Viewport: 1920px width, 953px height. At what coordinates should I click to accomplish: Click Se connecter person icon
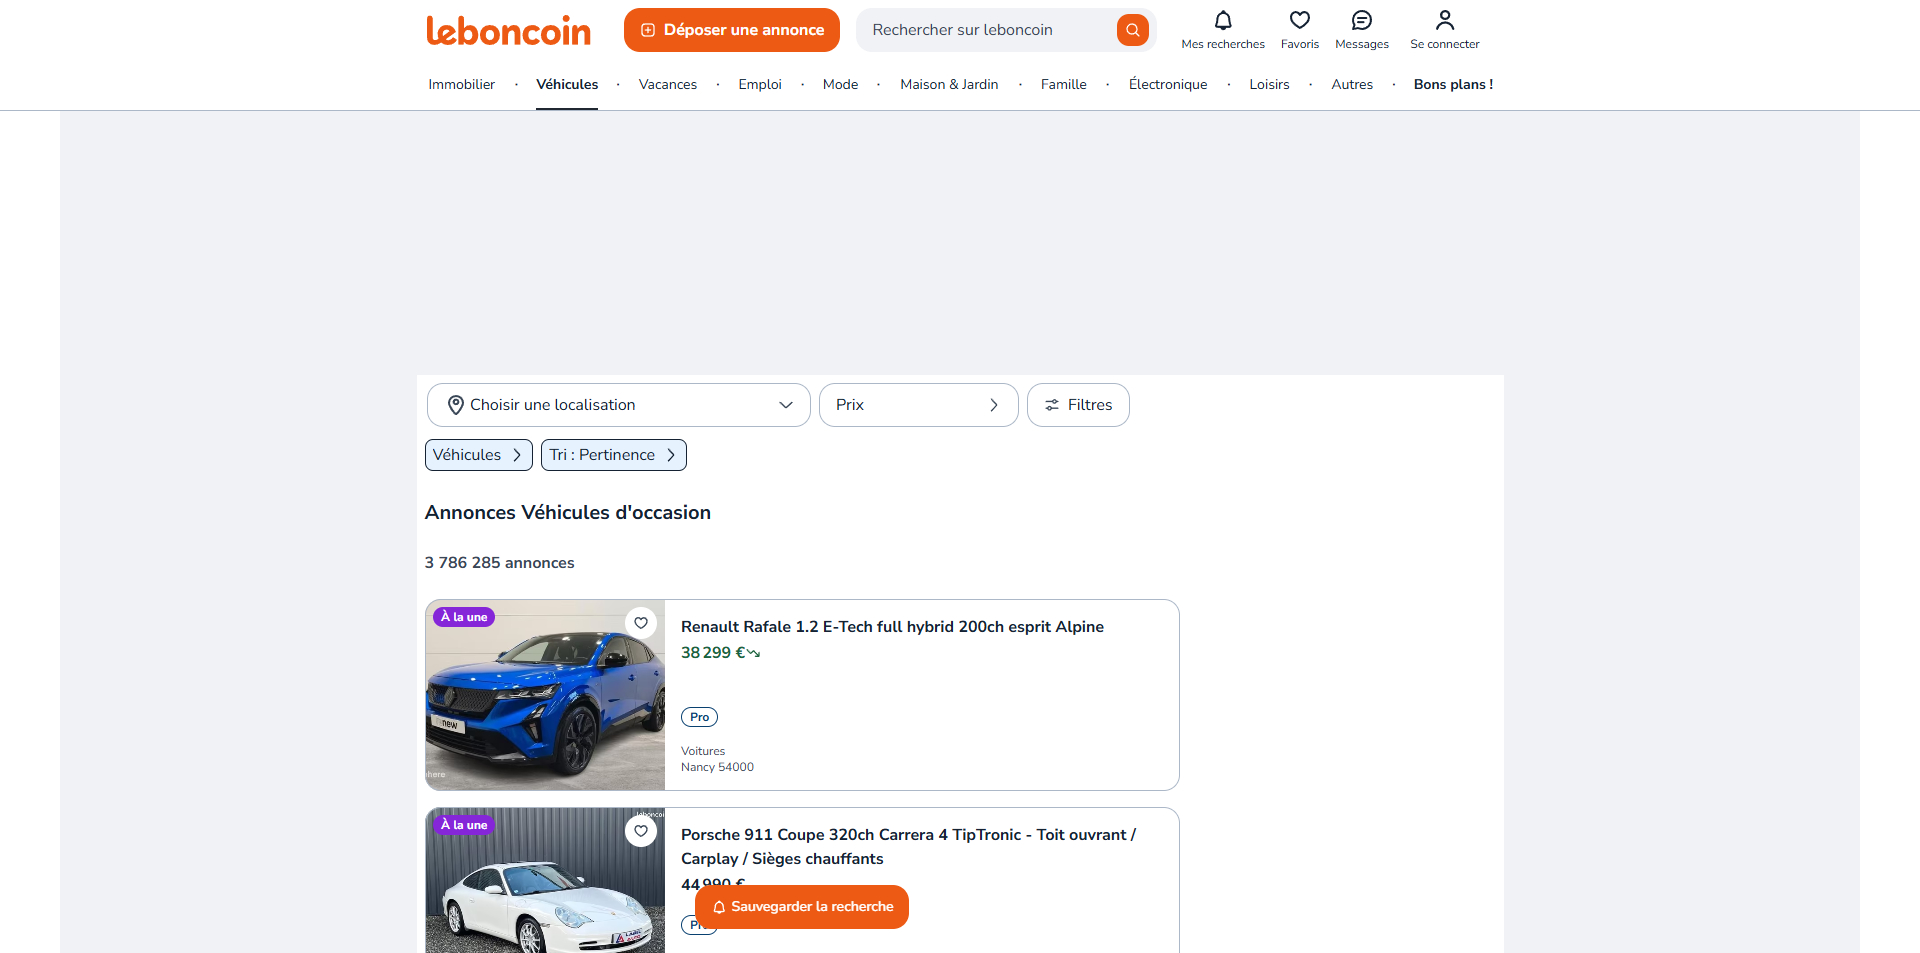pyautogui.click(x=1445, y=20)
